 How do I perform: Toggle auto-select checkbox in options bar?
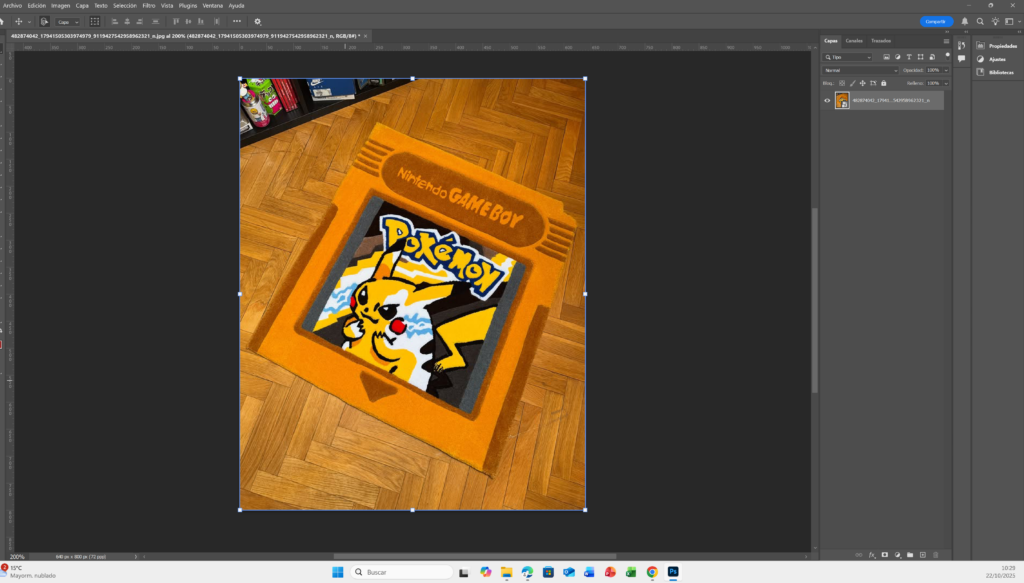click(x=44, y=21)
